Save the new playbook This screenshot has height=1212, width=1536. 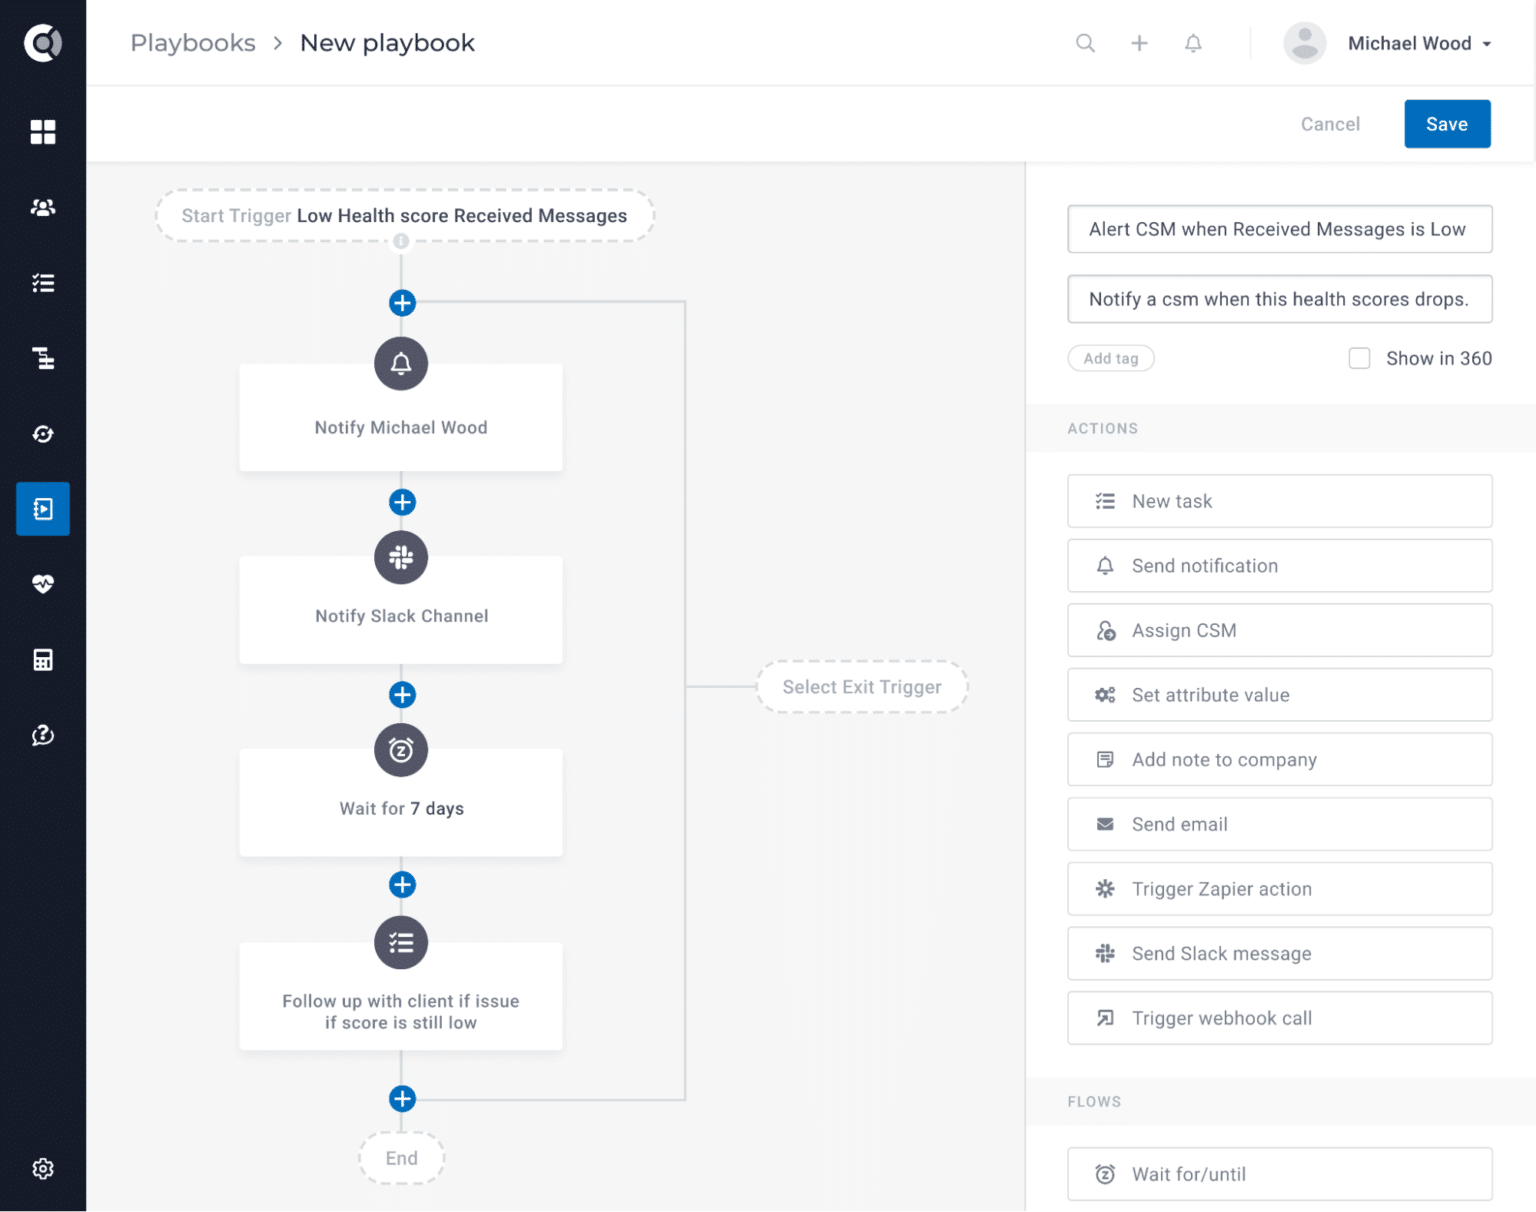coord(1447,123)
